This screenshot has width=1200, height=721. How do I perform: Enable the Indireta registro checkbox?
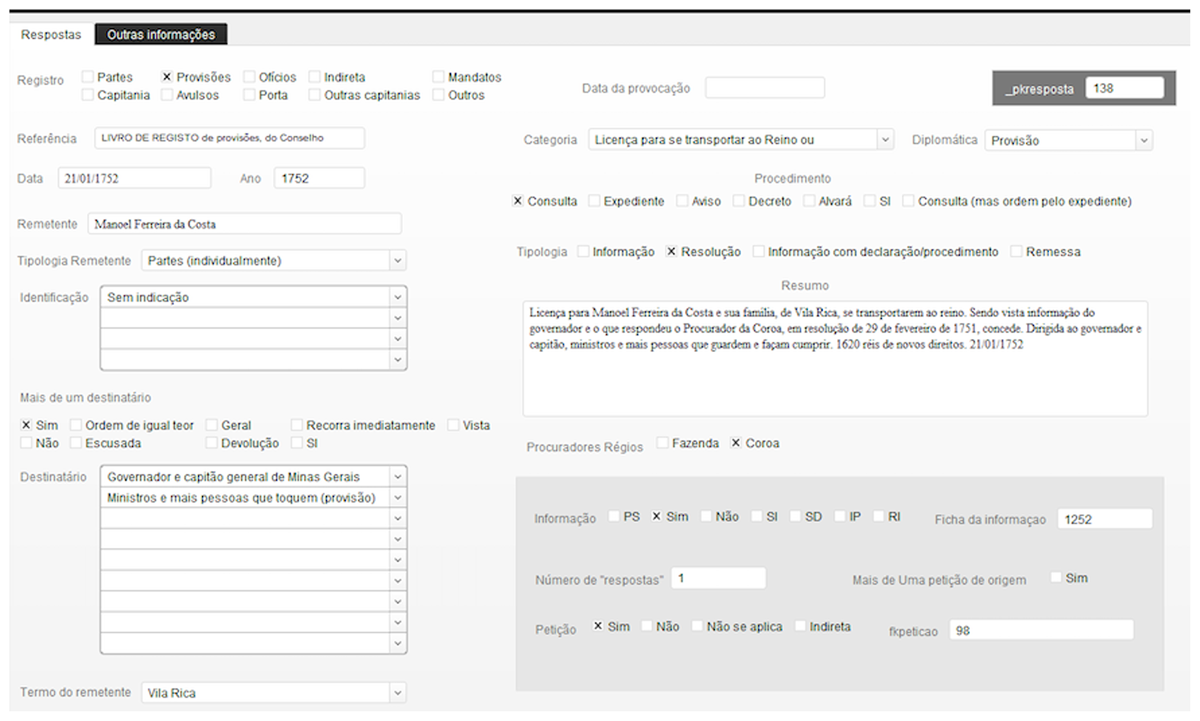click(315, 77)
